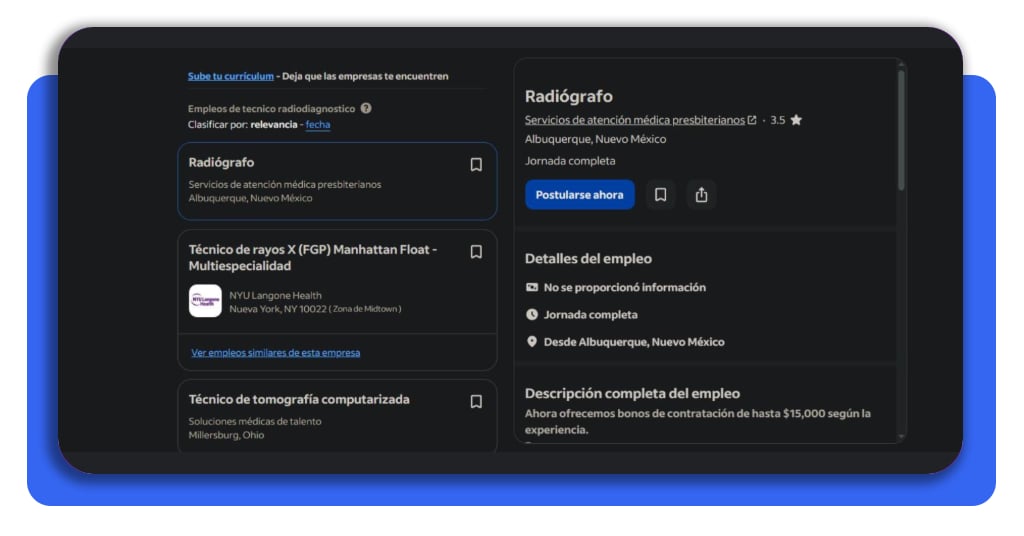Click the scrollbar down arrow in details panel
The image size is (1024, 536).
[x=901, y=437]
